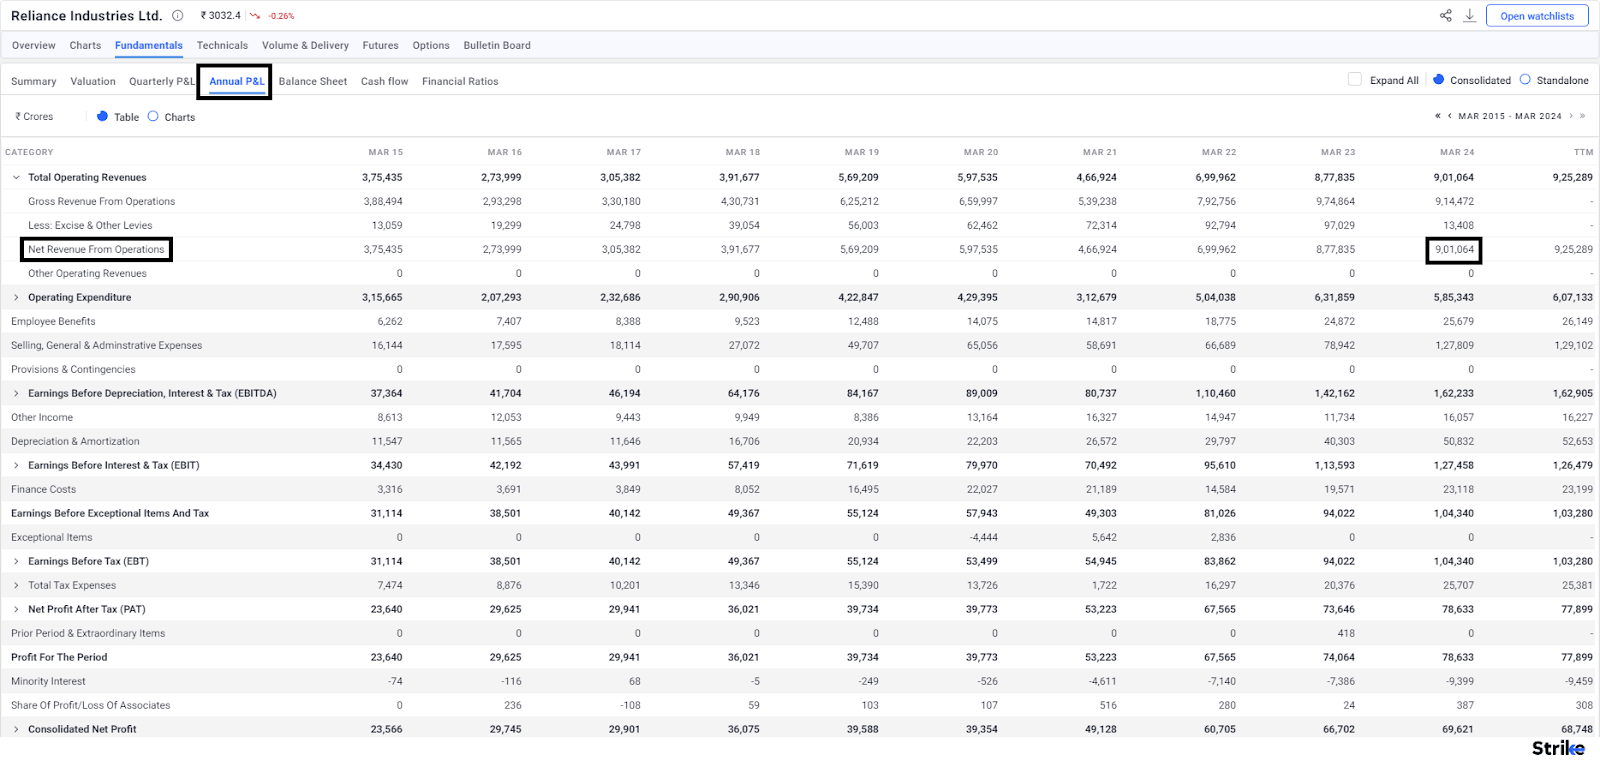Click the Finance Costs row label
Viewport: 1600px width, 767px height.
[x=43, y=489]
